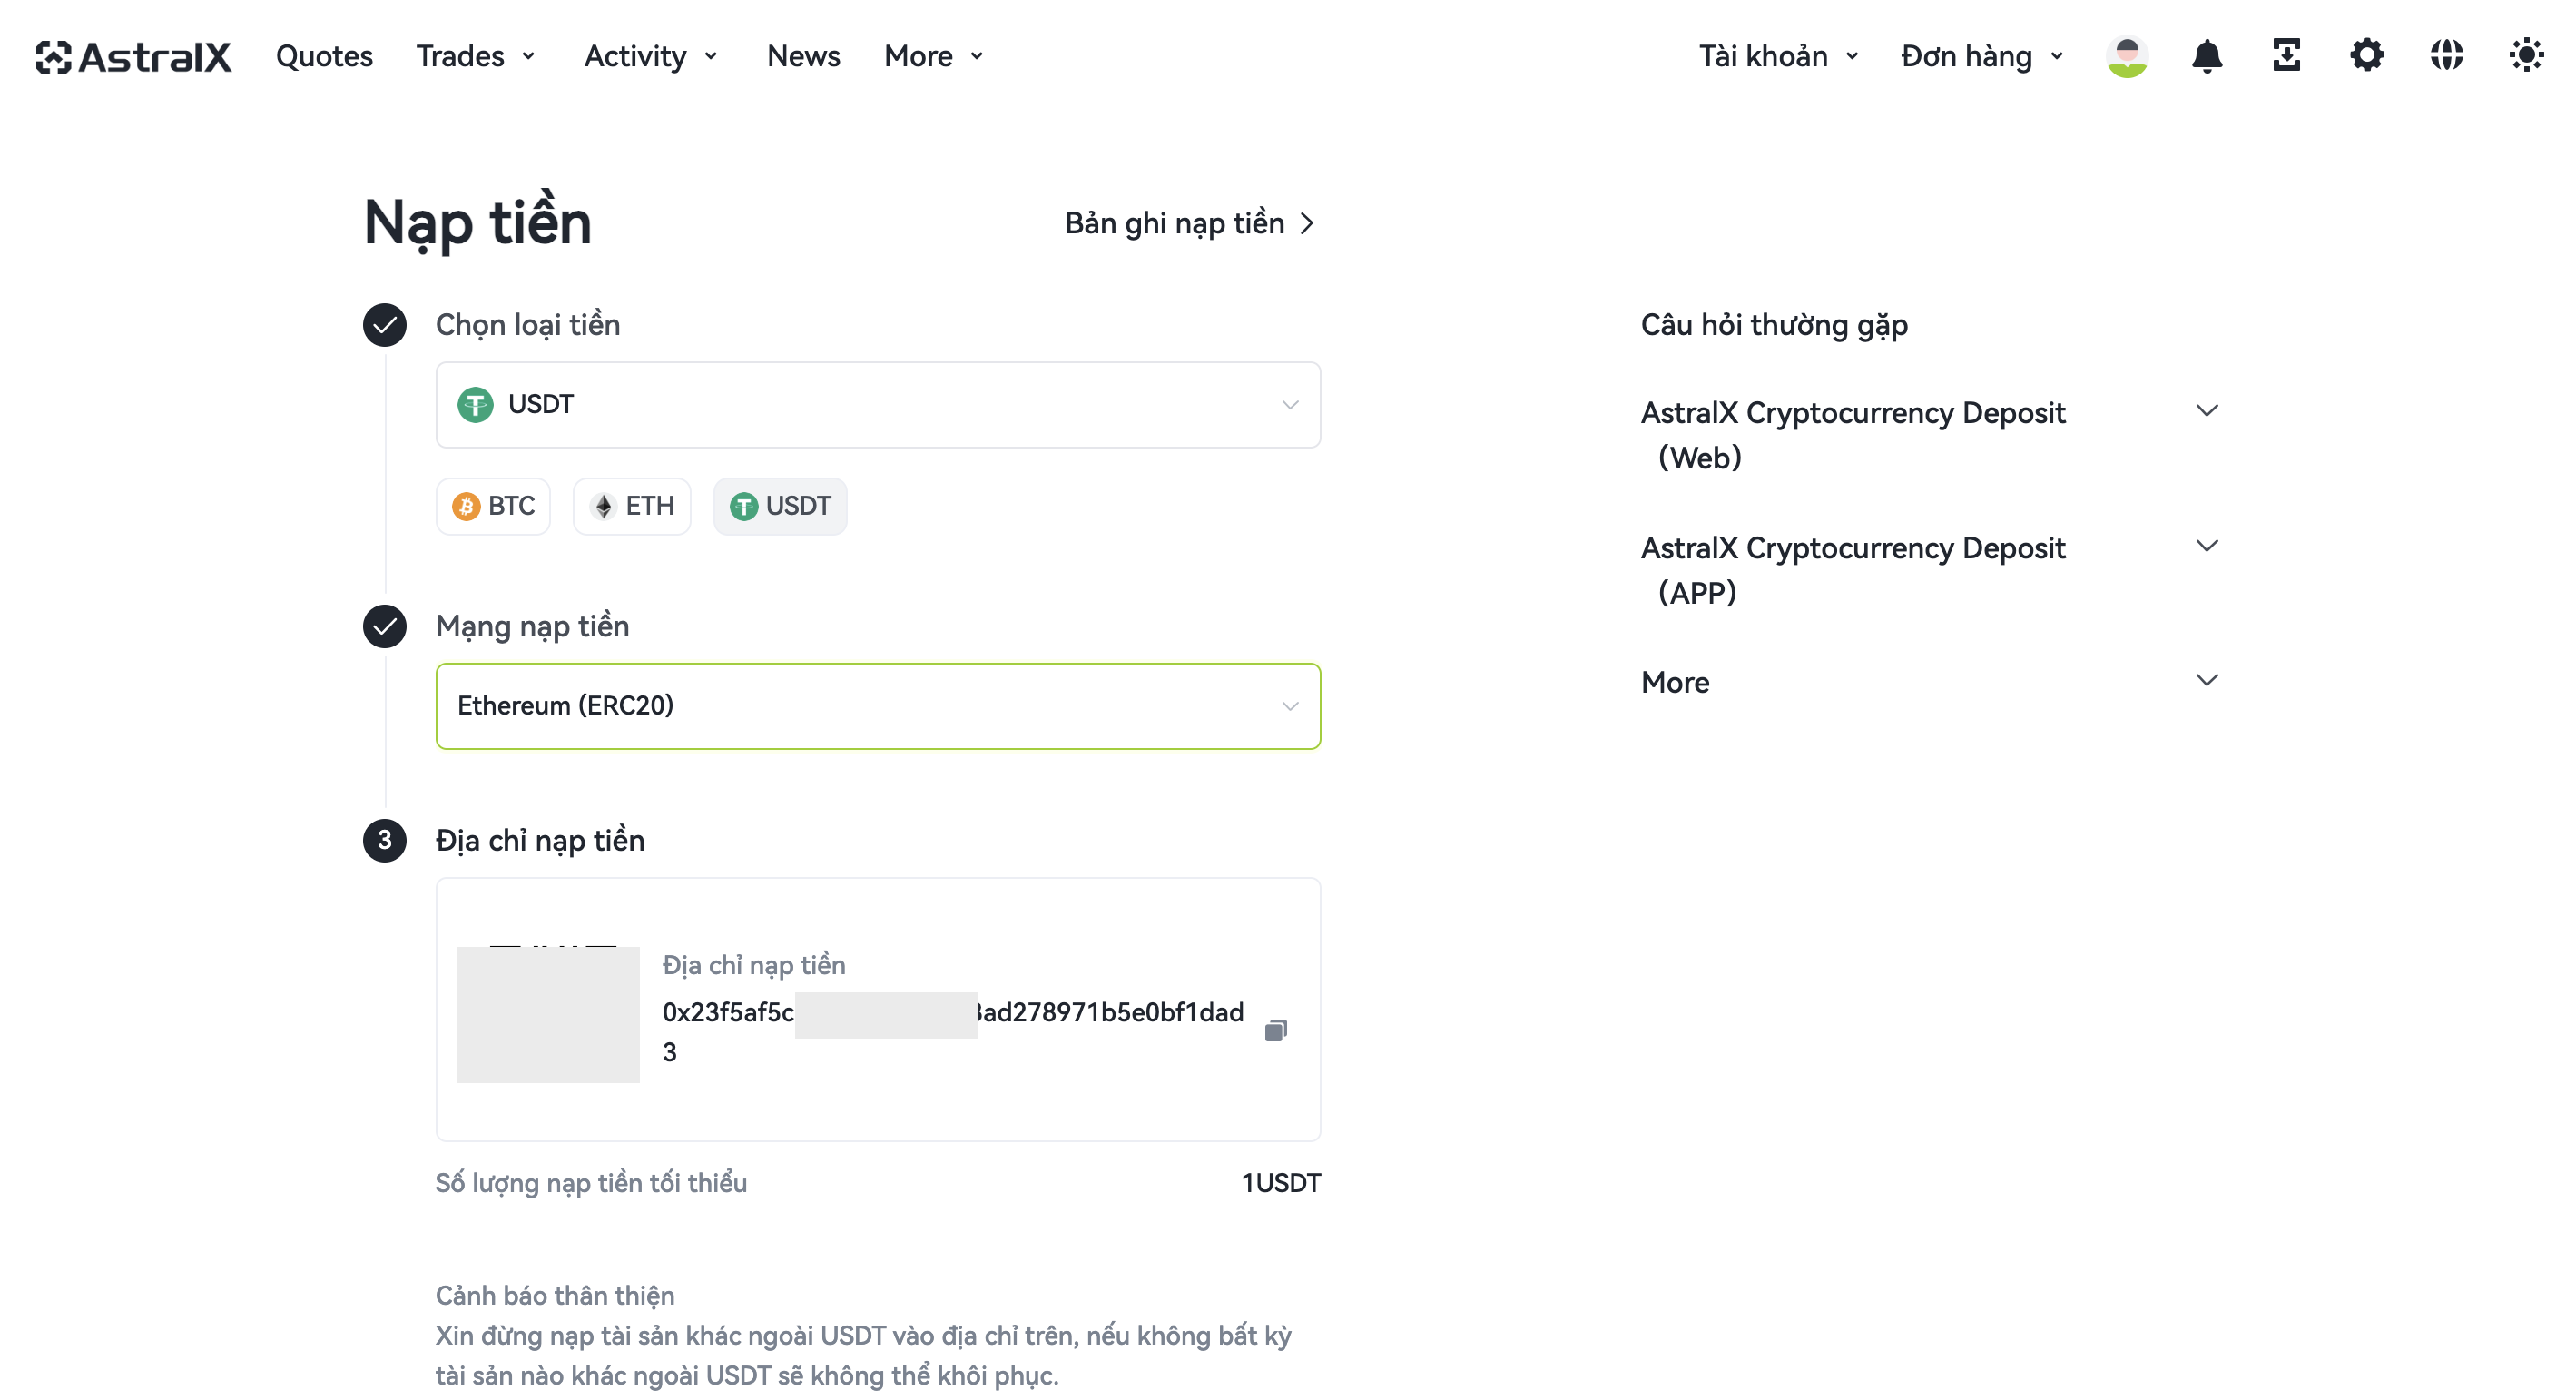Viewport: 2576px width, 1400px height.
Task: Open the Ethereum (ERC20) network dropdown
Action: [x=878, y=706]
